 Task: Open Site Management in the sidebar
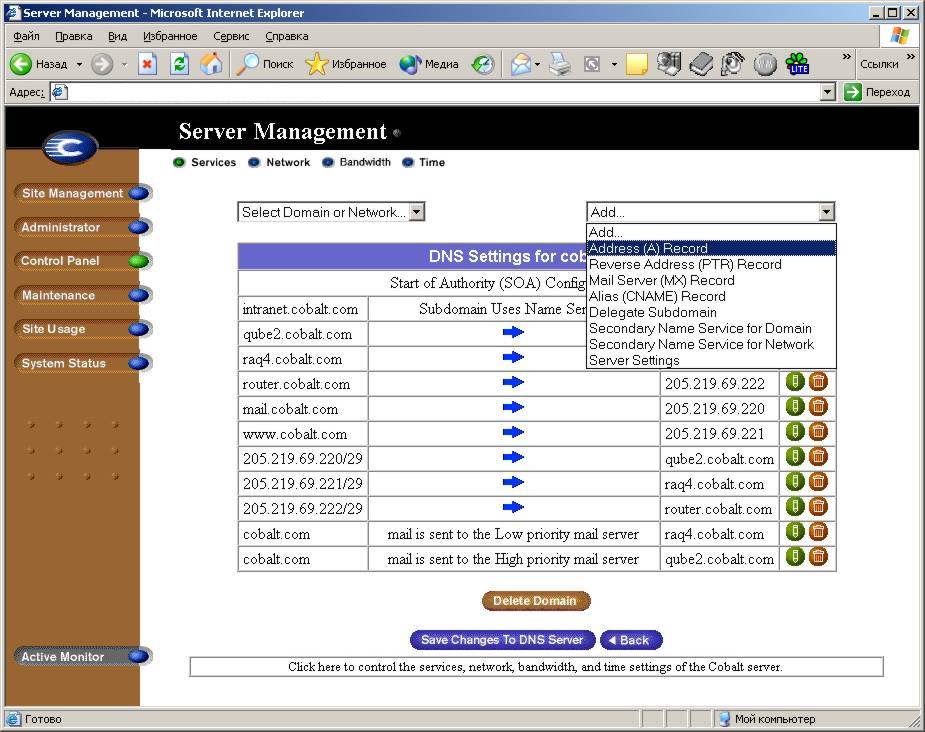click(82, 193)
